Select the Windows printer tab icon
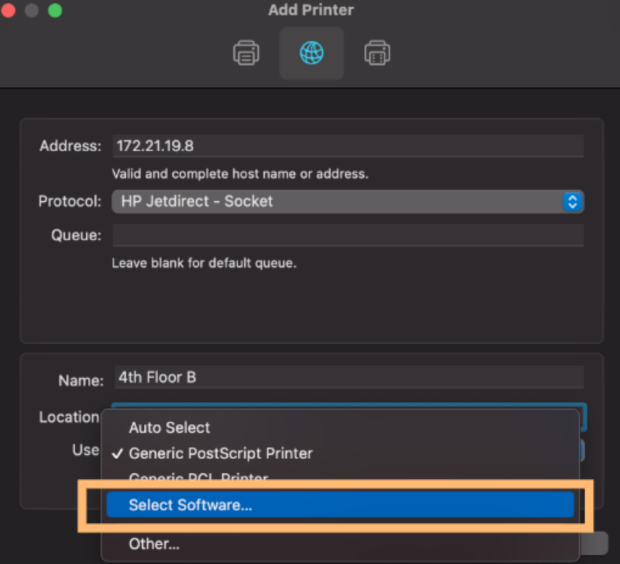620x564 pixels. coord(377,53)
